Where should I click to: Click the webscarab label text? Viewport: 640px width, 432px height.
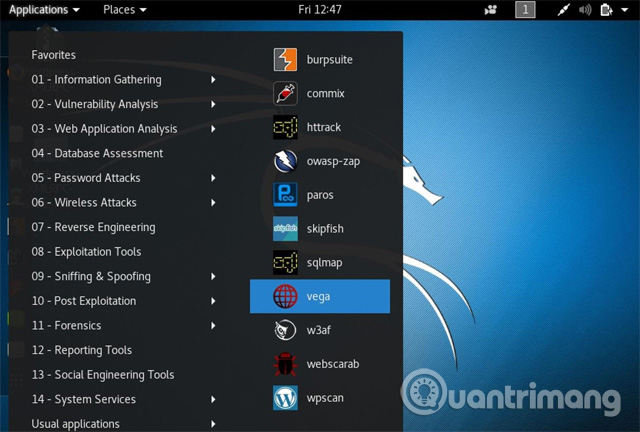[x=333, y=364]
